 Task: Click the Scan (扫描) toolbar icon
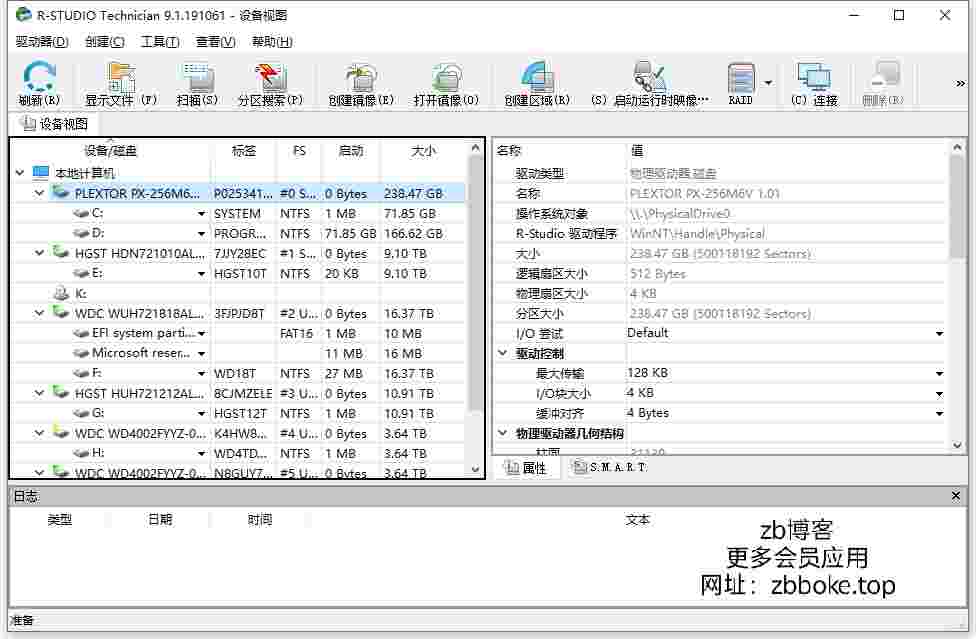point(198,77)
